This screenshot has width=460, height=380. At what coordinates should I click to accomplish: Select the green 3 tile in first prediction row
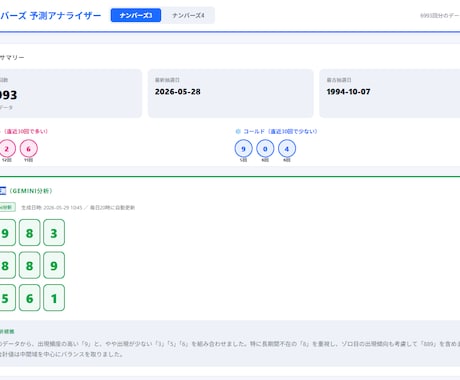click(x=54, y=233)
